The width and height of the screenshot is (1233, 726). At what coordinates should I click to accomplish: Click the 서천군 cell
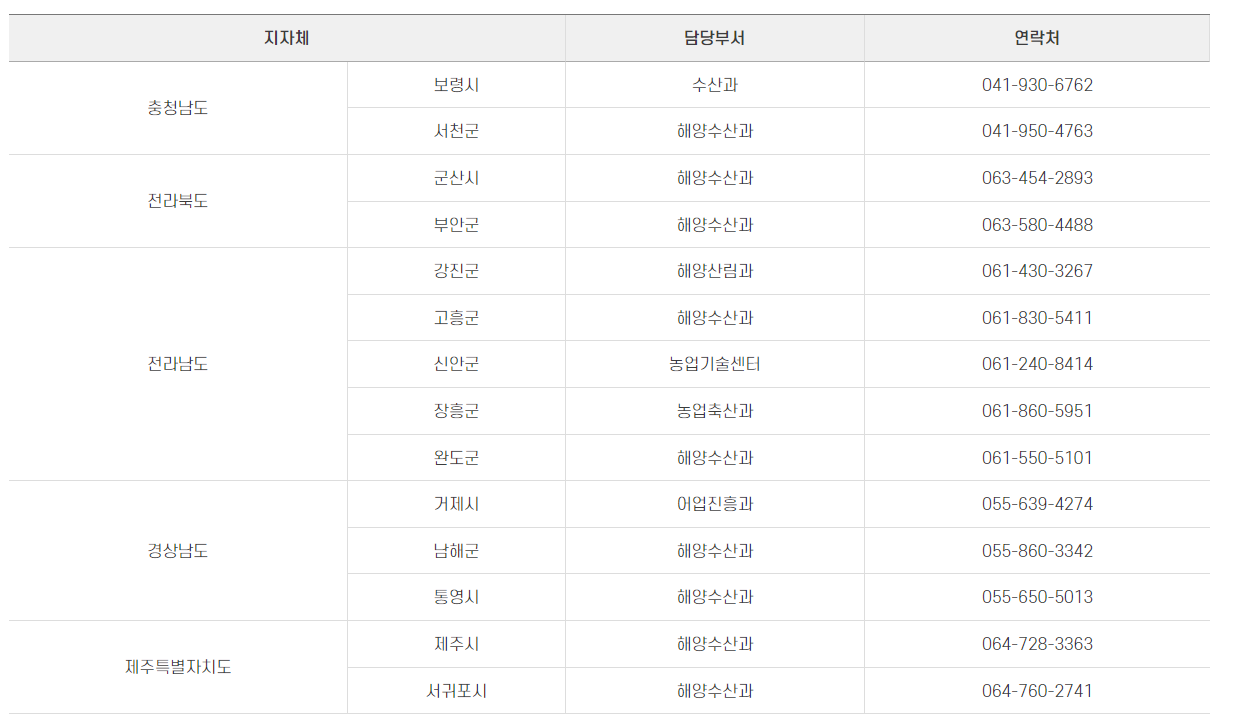point(456,131)
